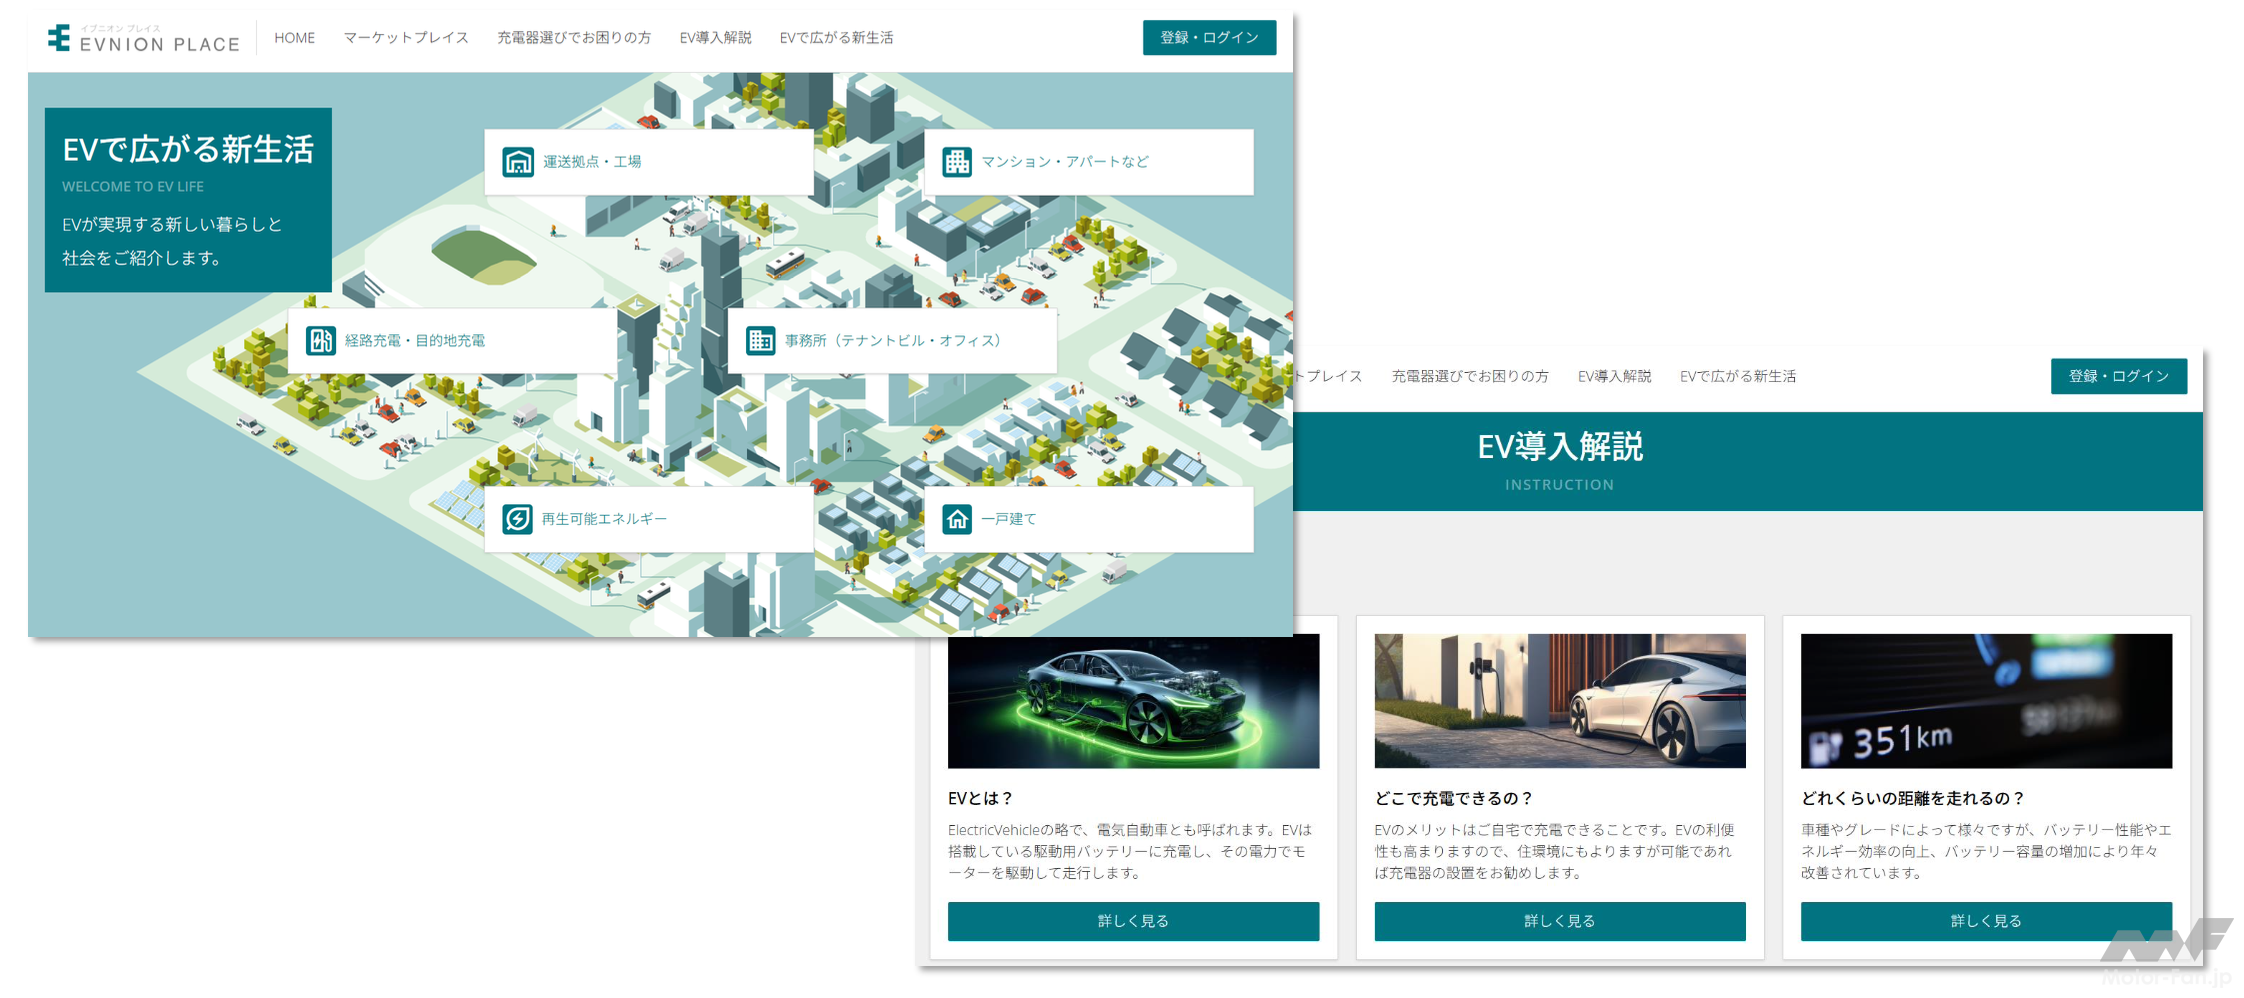This screenshot has width=2244, height=998.
Task: Select the 再生可能エネルギー link label
Action: pos(604,519)
